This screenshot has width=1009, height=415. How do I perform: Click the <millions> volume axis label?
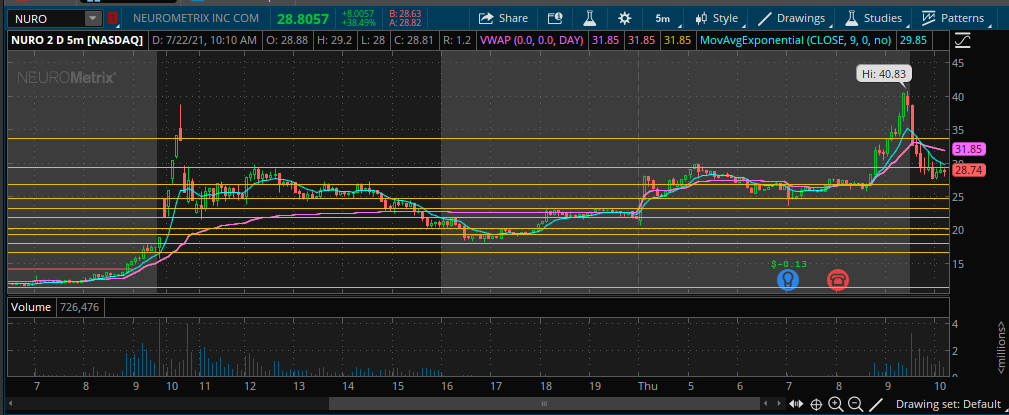point(1001,348)
